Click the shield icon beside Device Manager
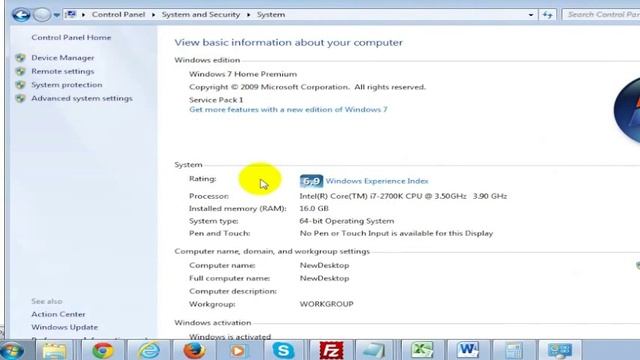This screenshot has height=360, width=640. tap(20, 58)
